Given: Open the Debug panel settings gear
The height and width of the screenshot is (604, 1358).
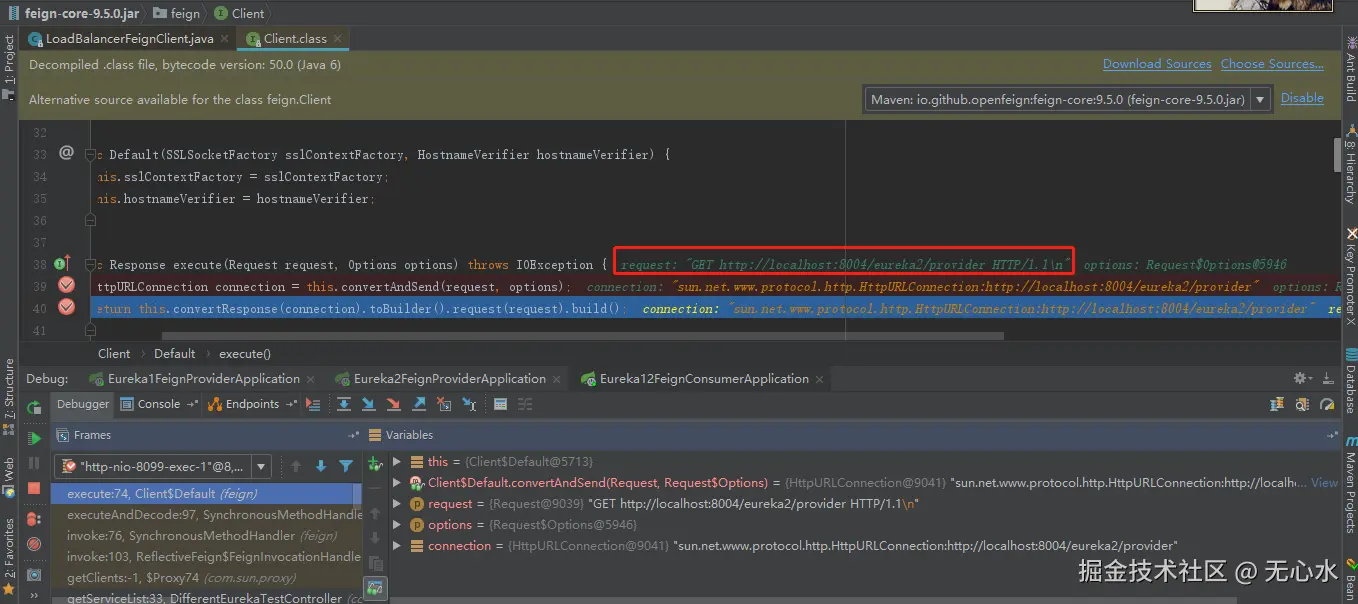Looking at the screenshot, I should pos(1302,378).
